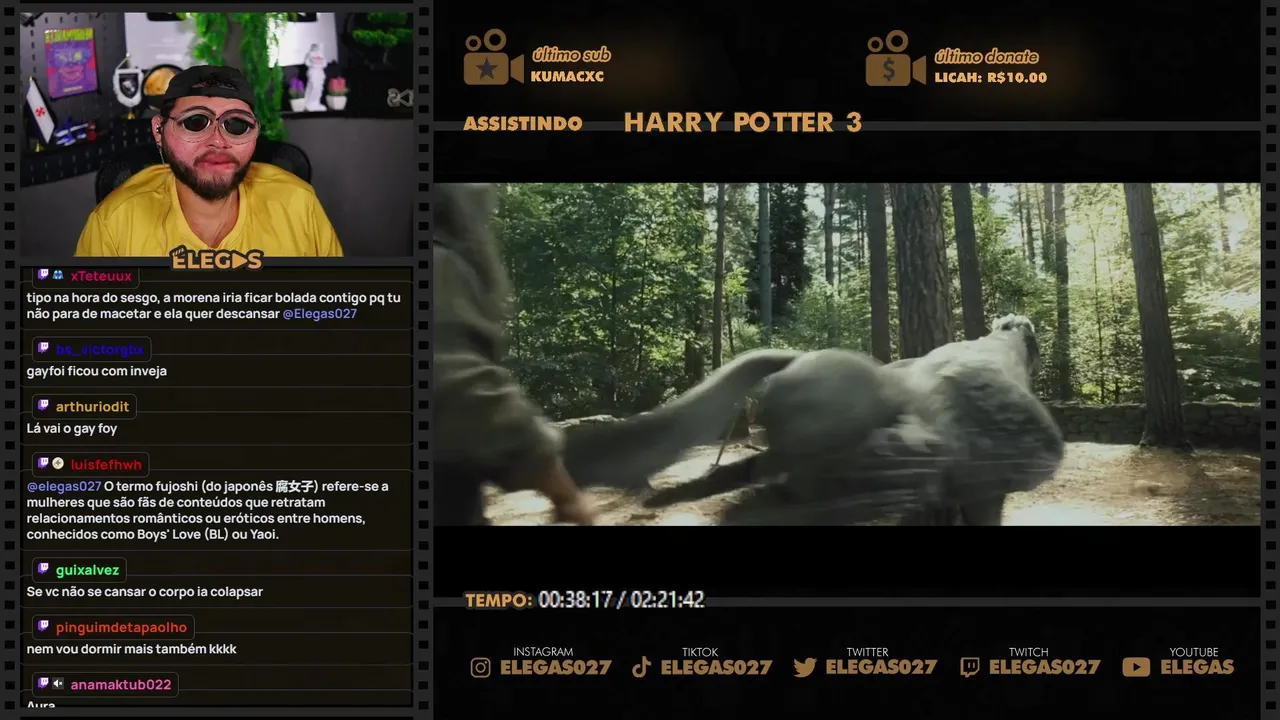The width and height of the screenshot is (1280, 720).
Task: Click the speaker badge beside anamaktub022
Action: (x=58, y=684)
